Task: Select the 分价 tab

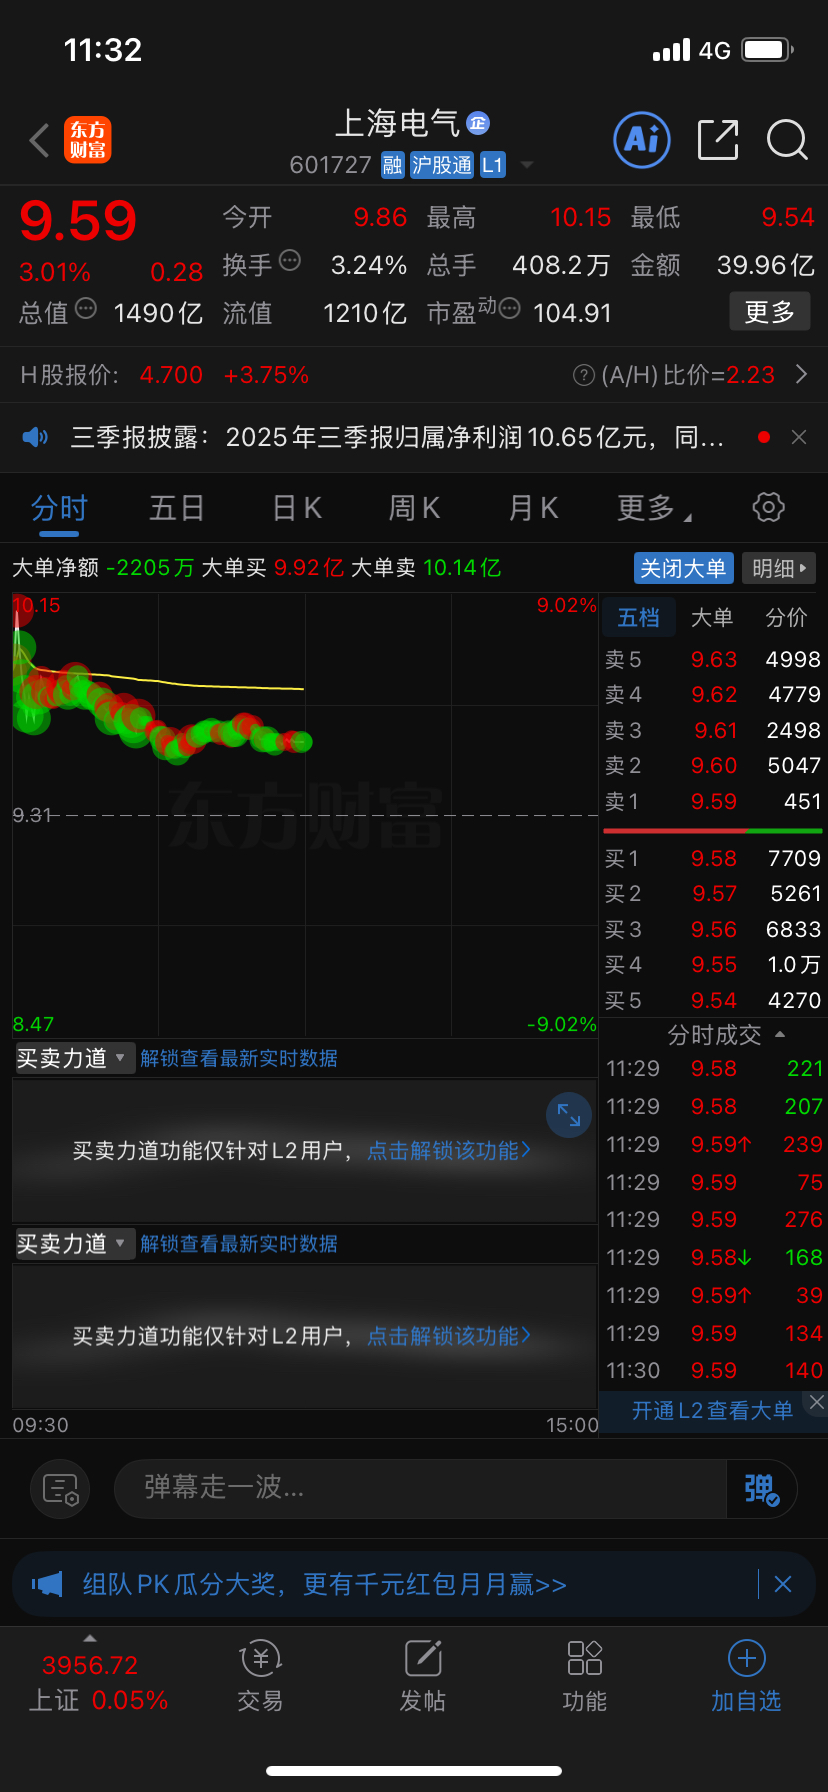Action: pyautogui.click(x=787, y=618)
